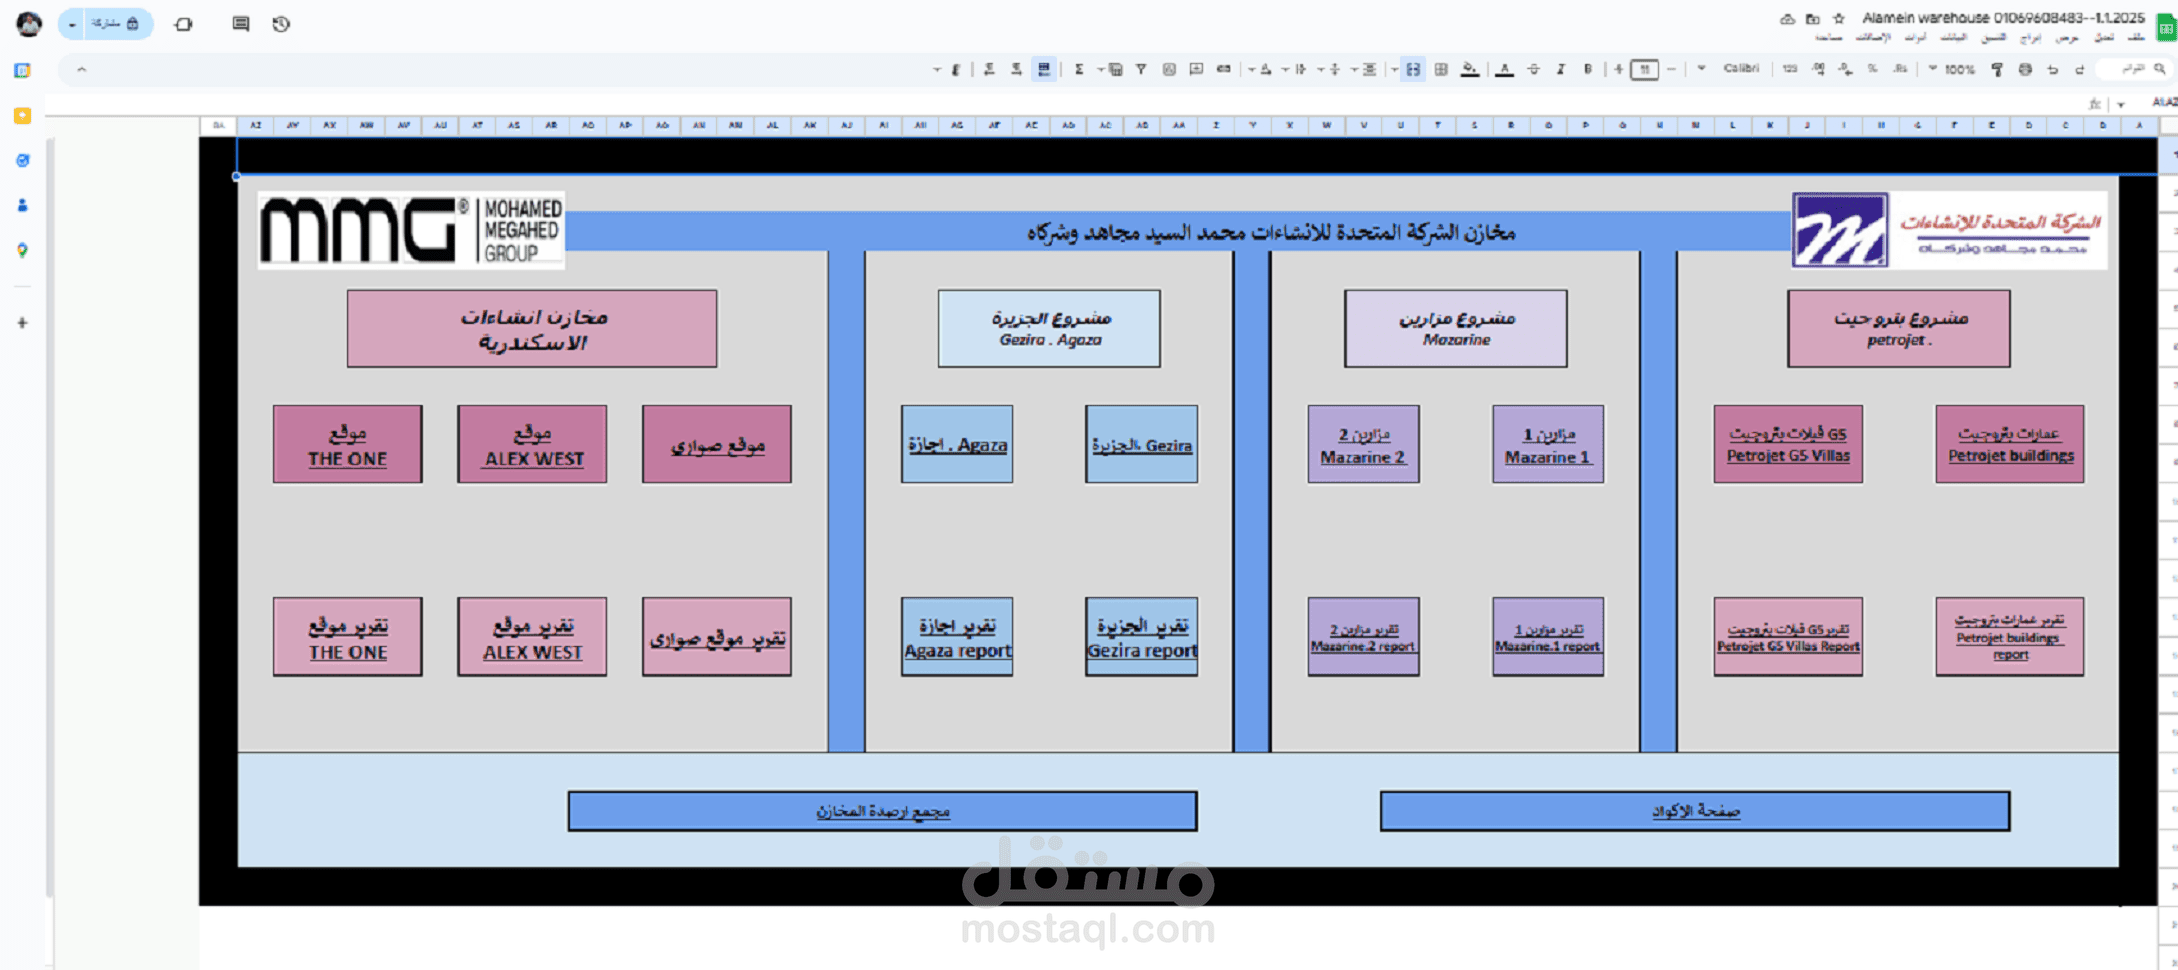Click the version history clock icon
Image resolution: width=2178 pixels, height=970 pixels.
click(281, 24)
